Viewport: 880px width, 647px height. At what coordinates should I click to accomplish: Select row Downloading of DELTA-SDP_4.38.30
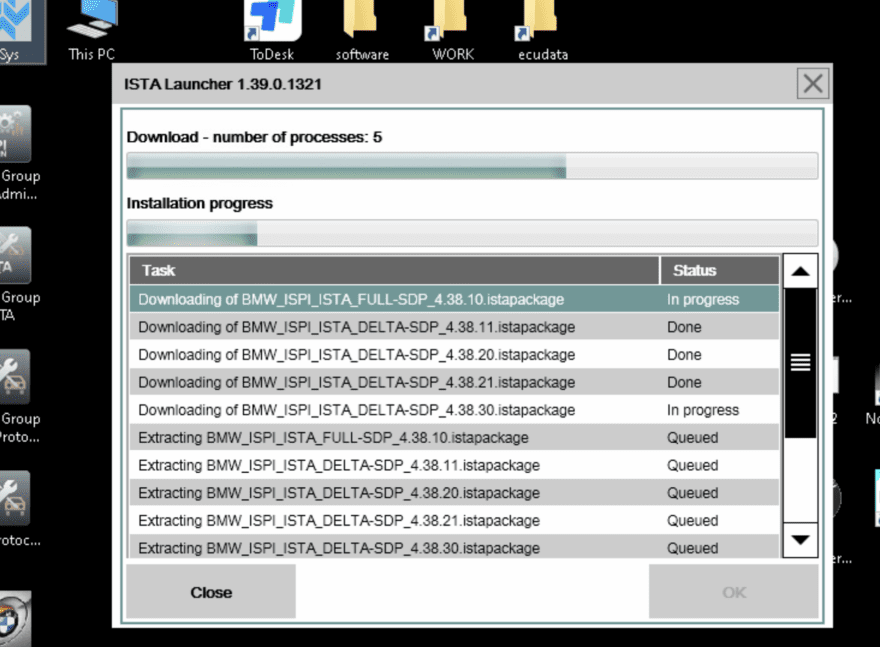click(x=455, y=410)
